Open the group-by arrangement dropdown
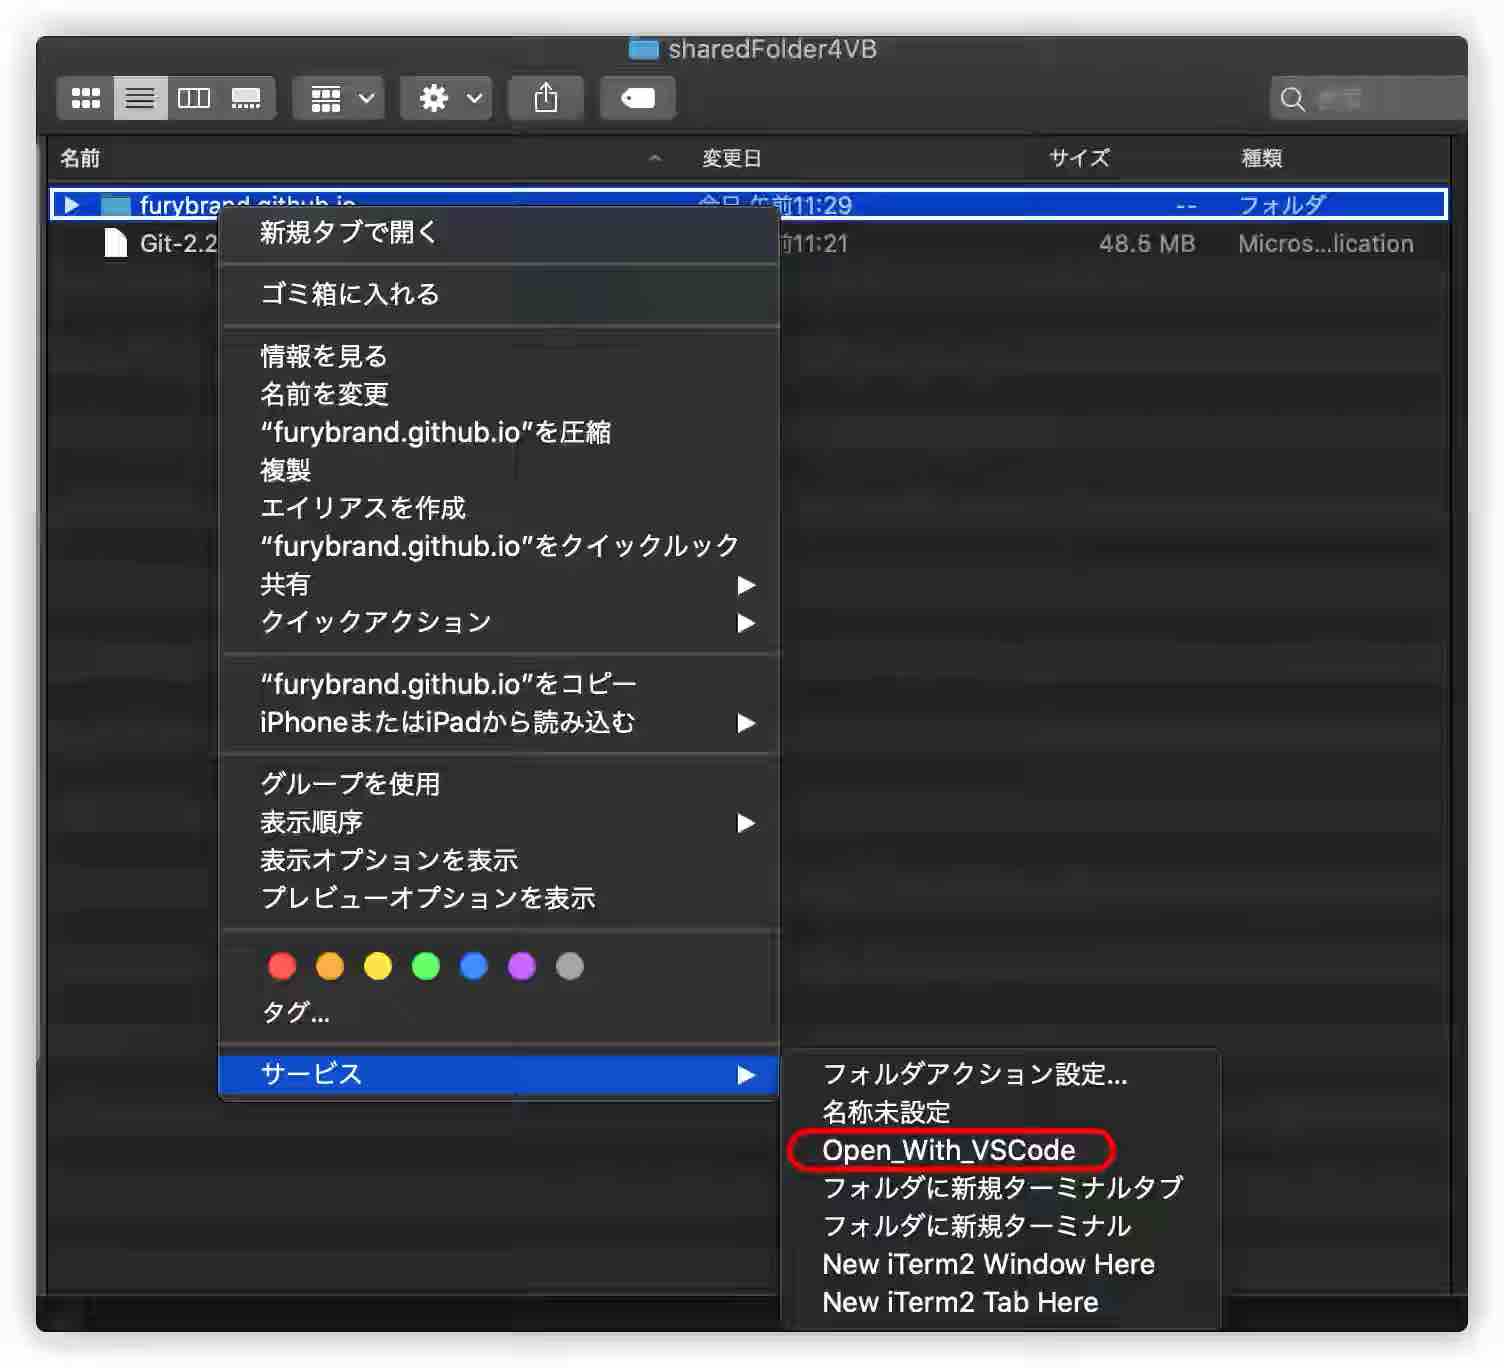The image size is (1504, 1368). click(340, 98)
